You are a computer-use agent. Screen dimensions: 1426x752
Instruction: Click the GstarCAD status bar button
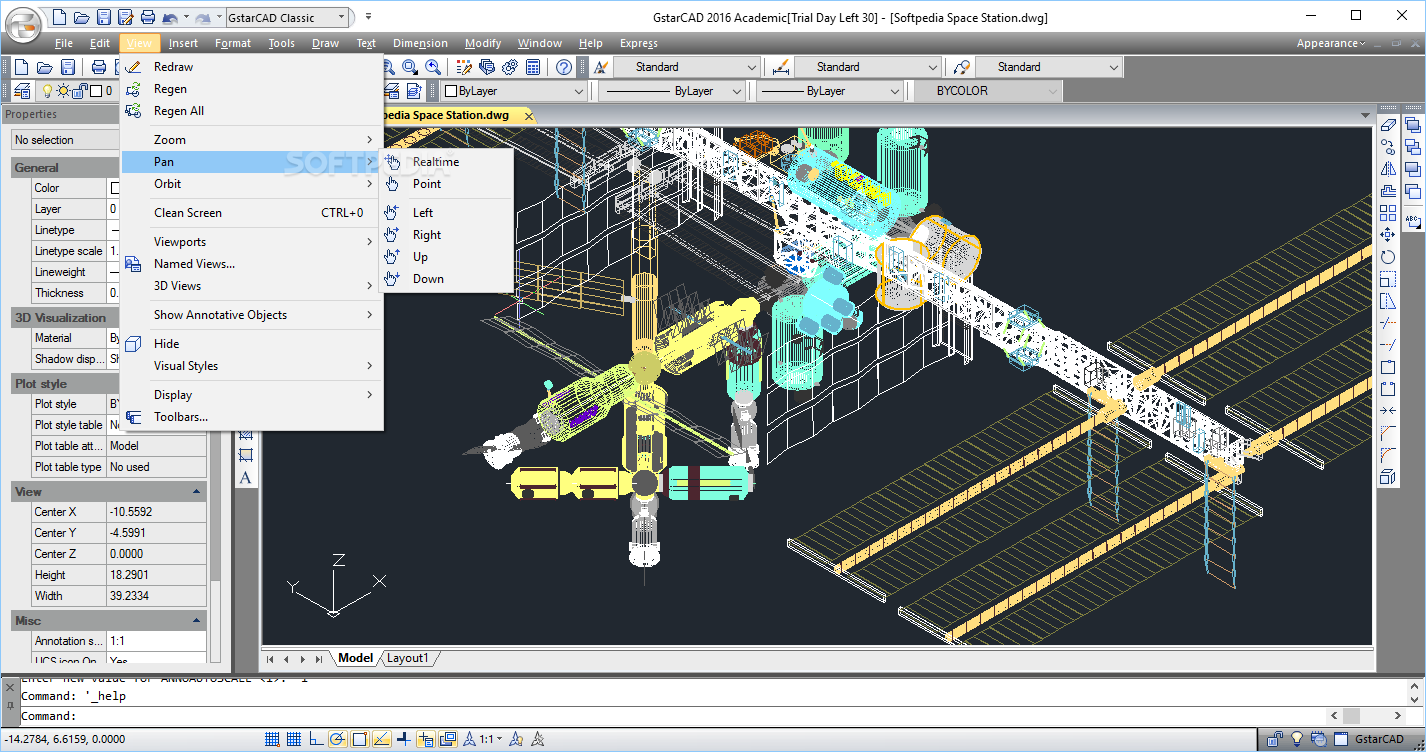pyautogui.click(x=1380, y=740)
